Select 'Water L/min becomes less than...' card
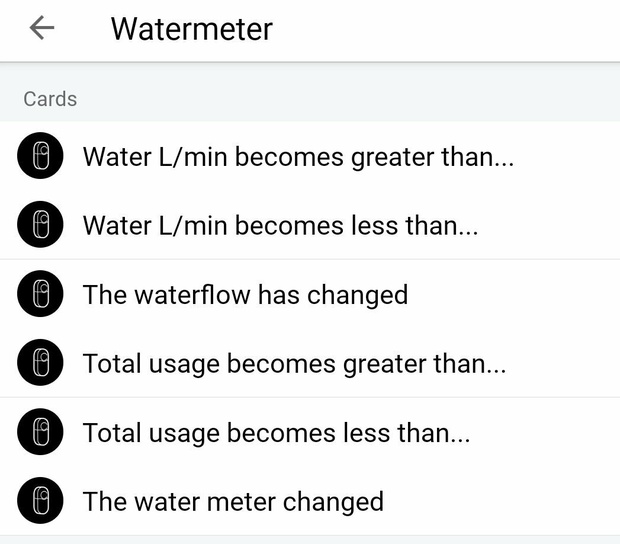 coord(310,225)
